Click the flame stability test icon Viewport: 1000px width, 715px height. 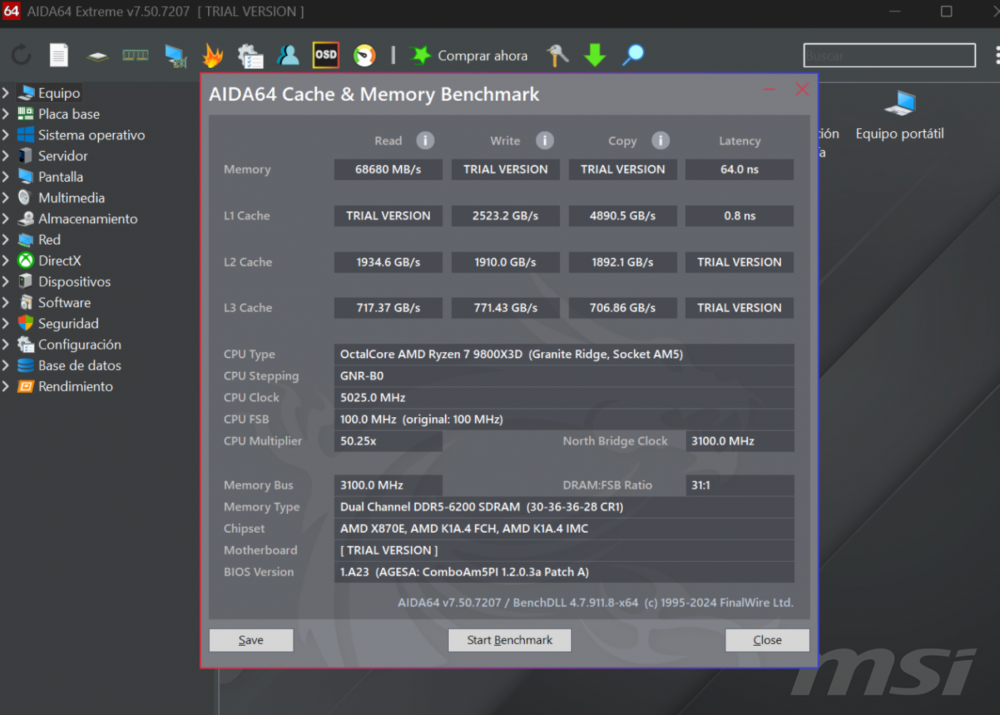coord(212,56)
